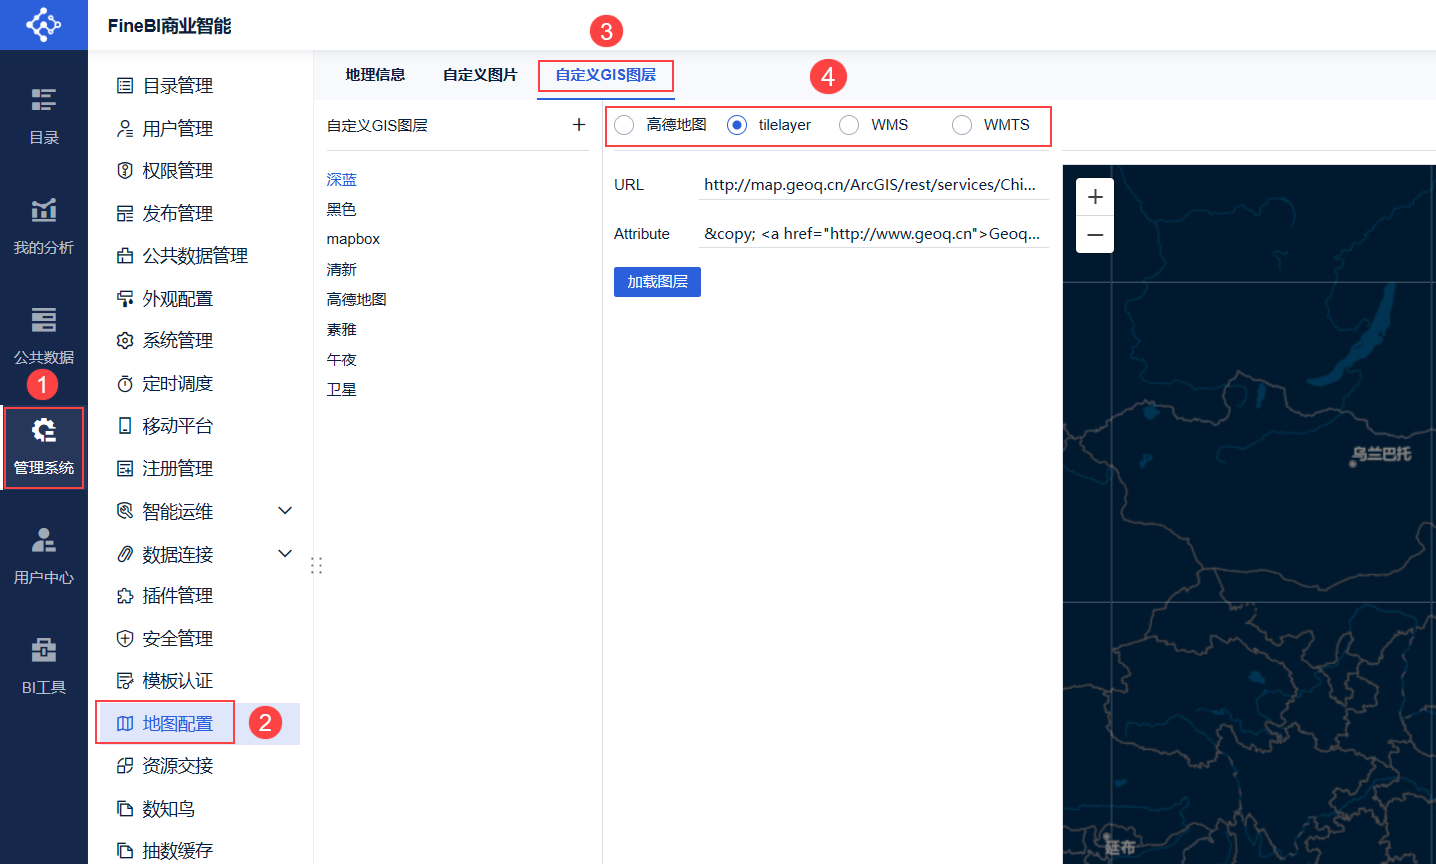
Task: Select the mapbox layer
Action: [353, 239]
